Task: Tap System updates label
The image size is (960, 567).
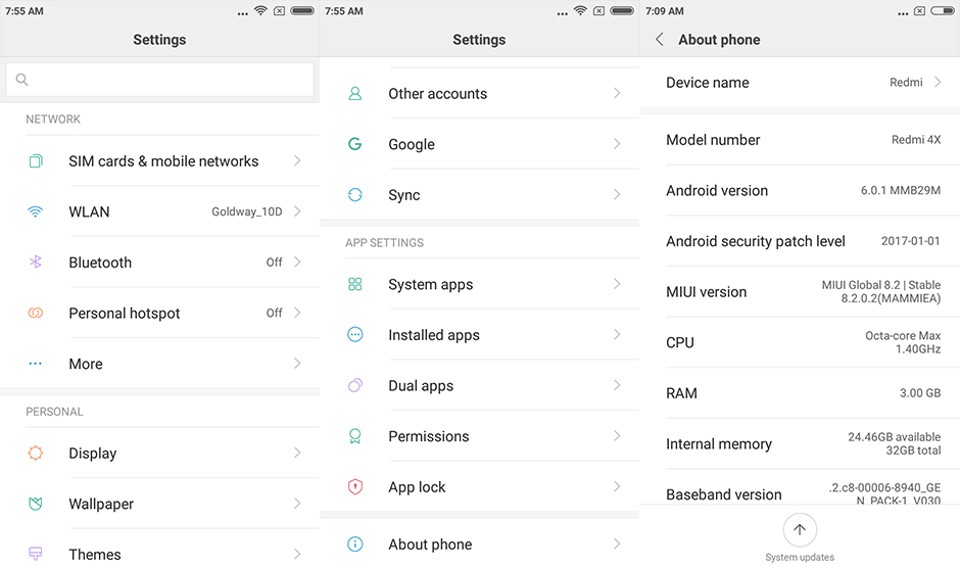Action: tap(800, 557)
